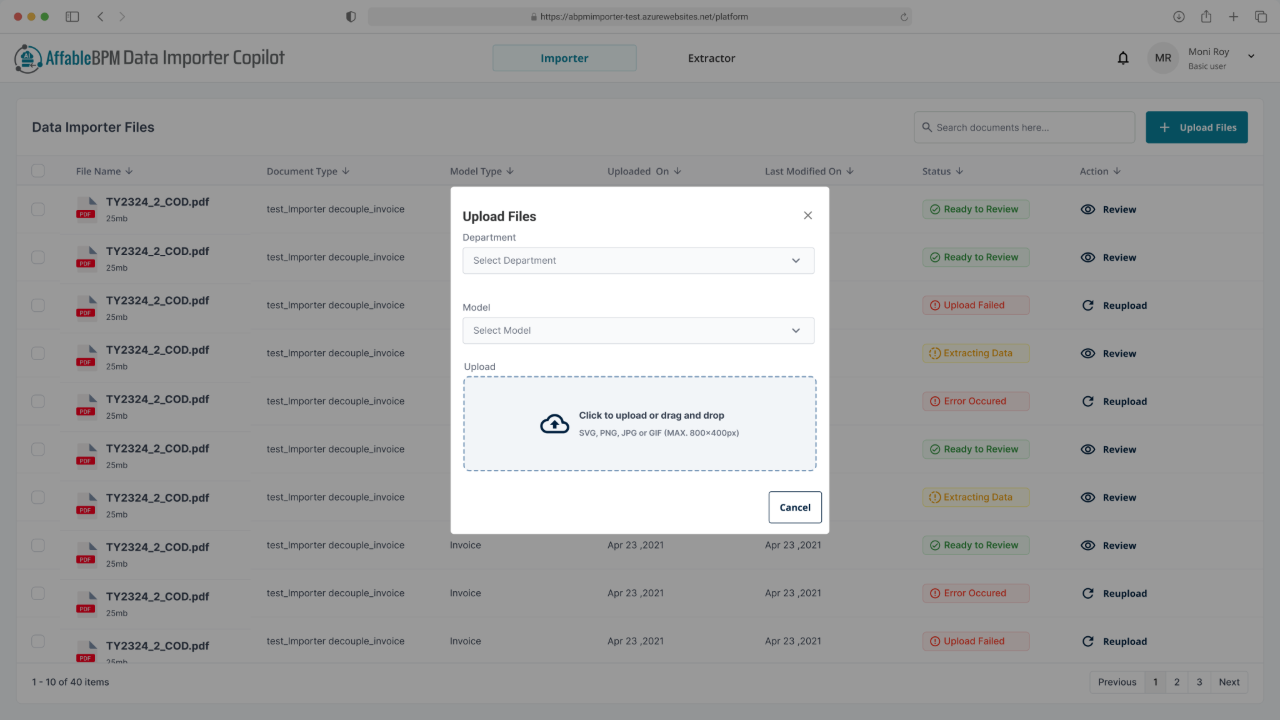Click the page reload icon in address bar

click(x=904, y=17)
